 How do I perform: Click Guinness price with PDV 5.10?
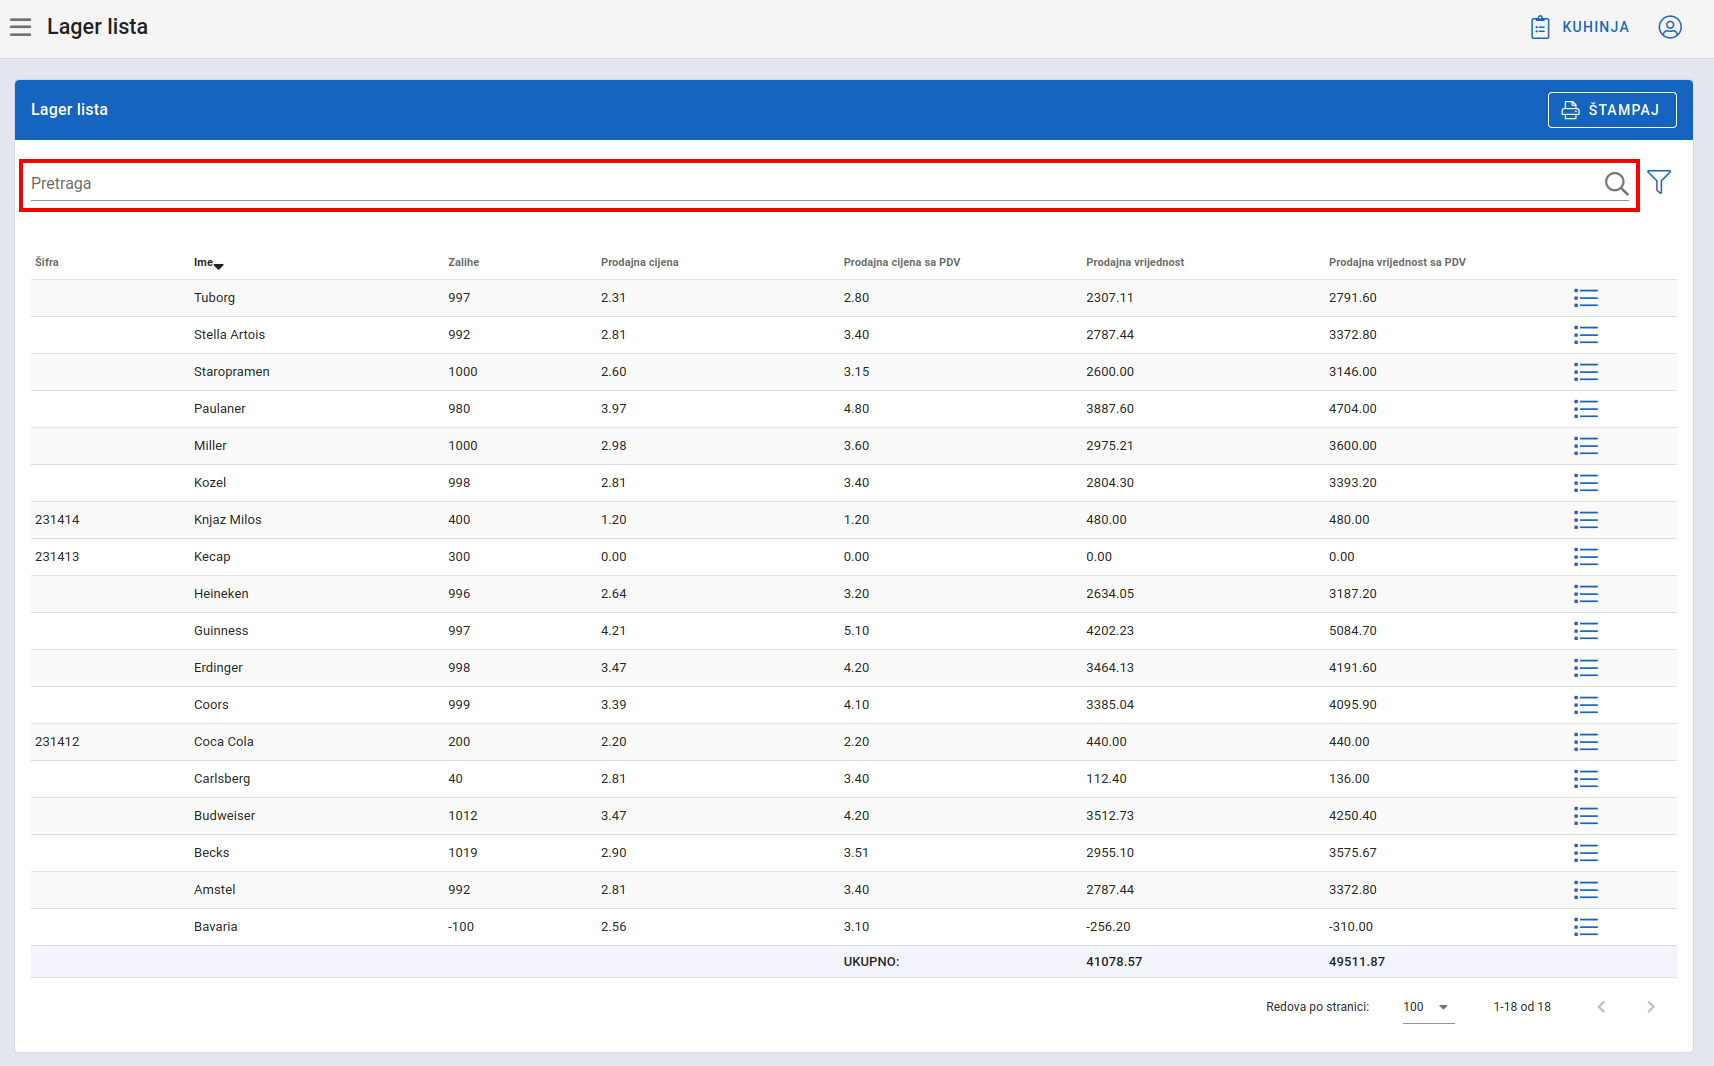coord(856,631)
